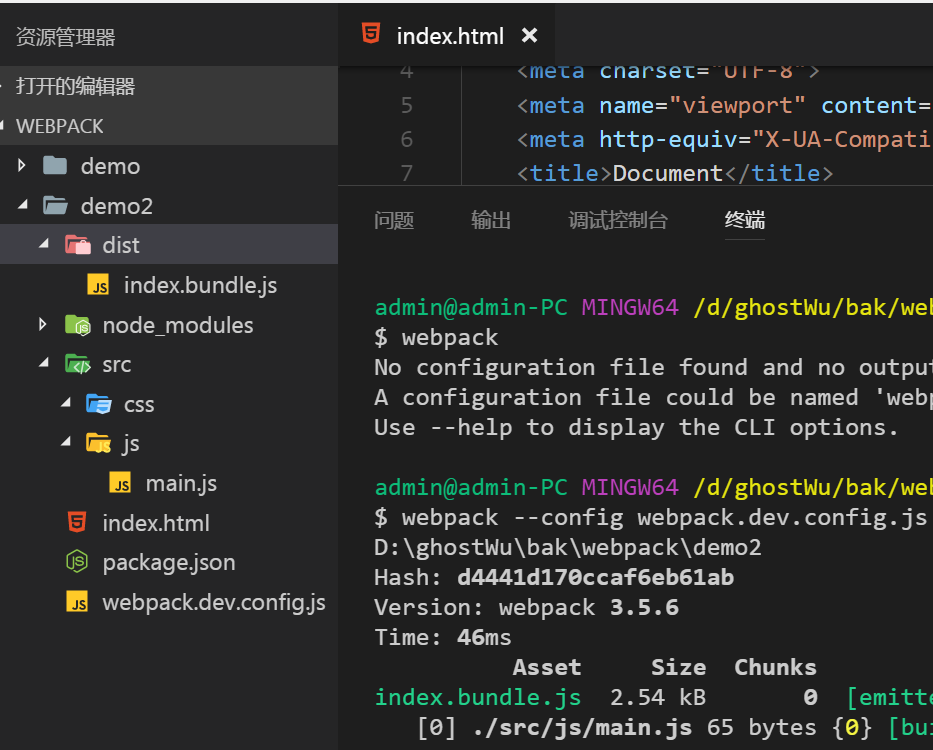
Task: Collapse the css folder arrow
Action: (67, 404)
